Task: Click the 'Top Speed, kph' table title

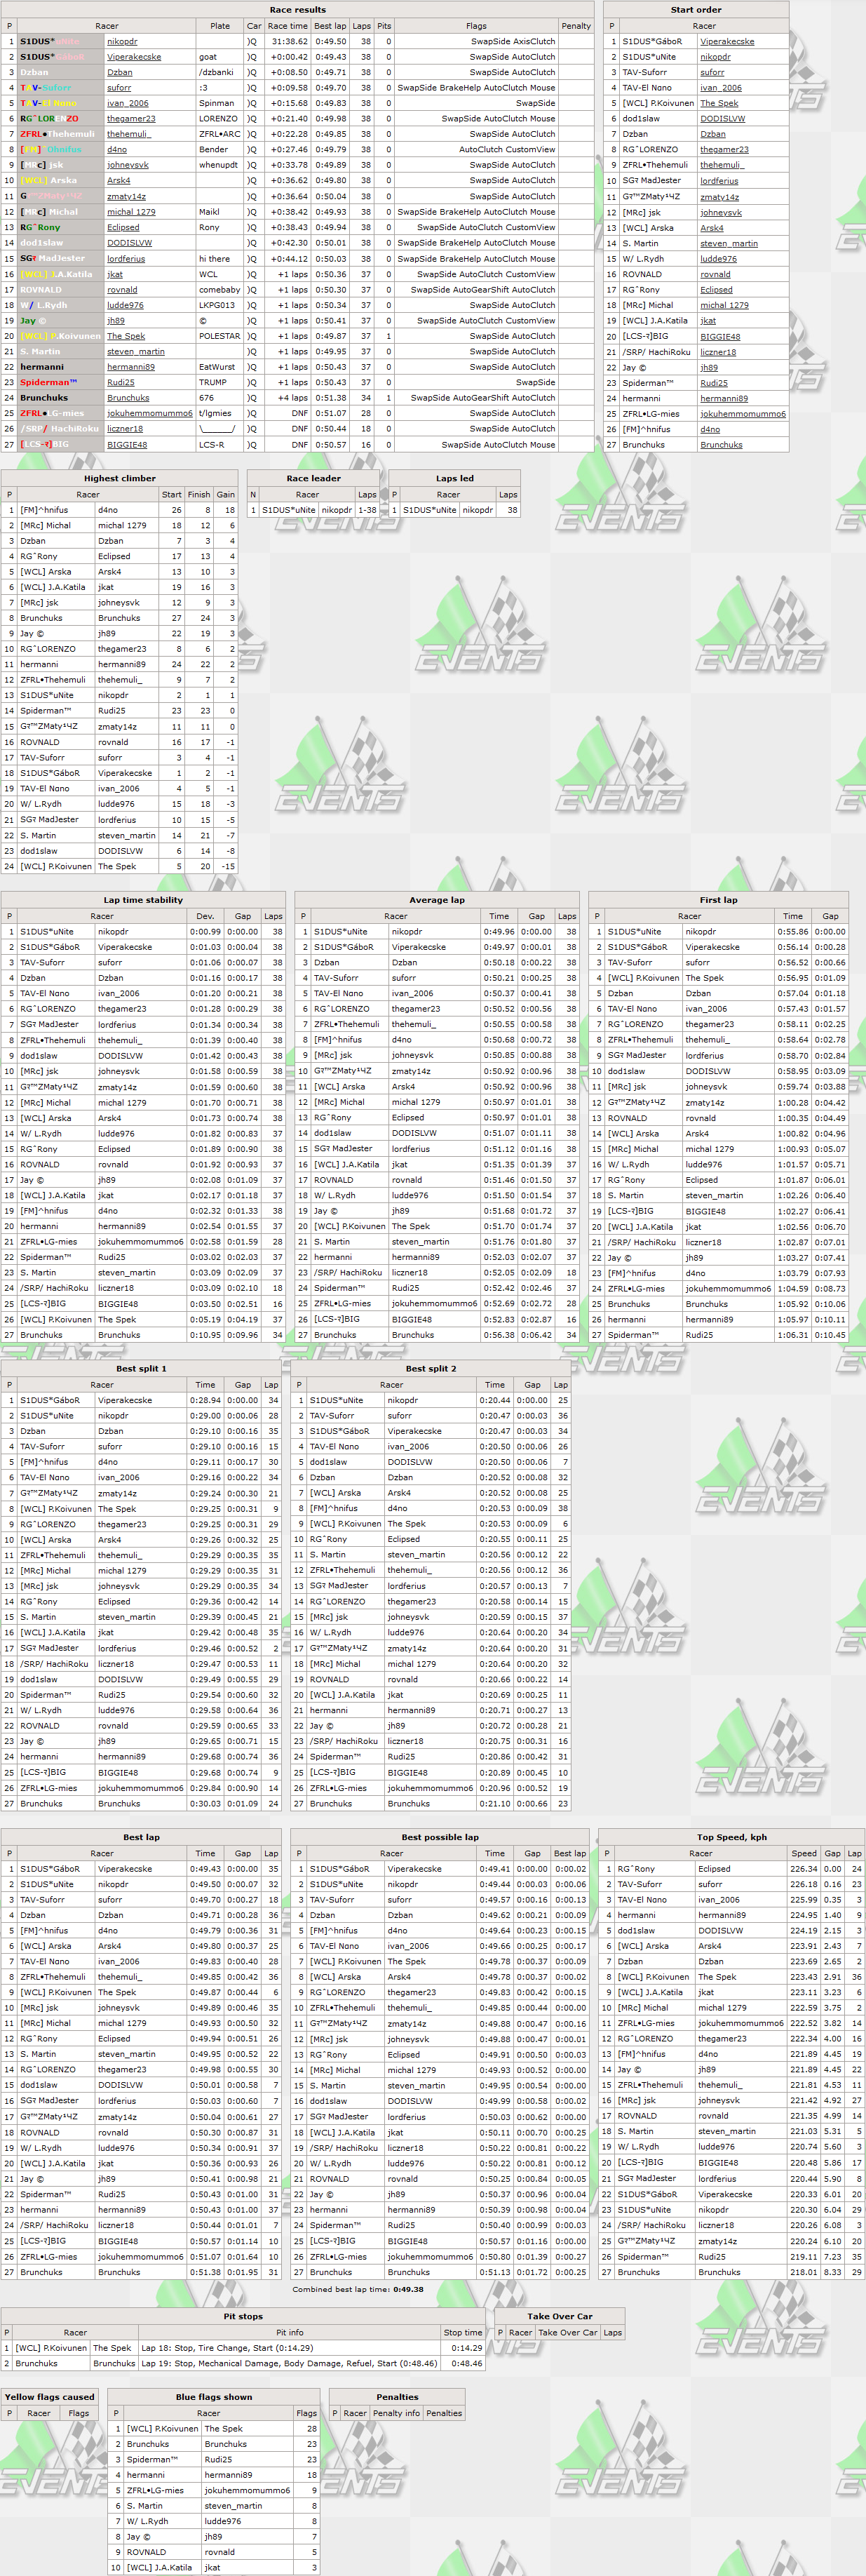Action: tap(731, 1837)
